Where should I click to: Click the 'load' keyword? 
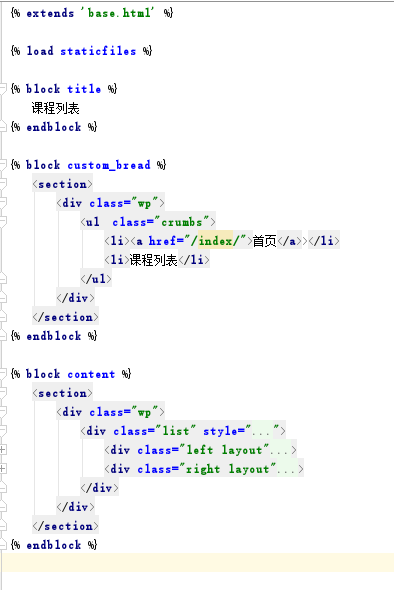coord(40,51)
